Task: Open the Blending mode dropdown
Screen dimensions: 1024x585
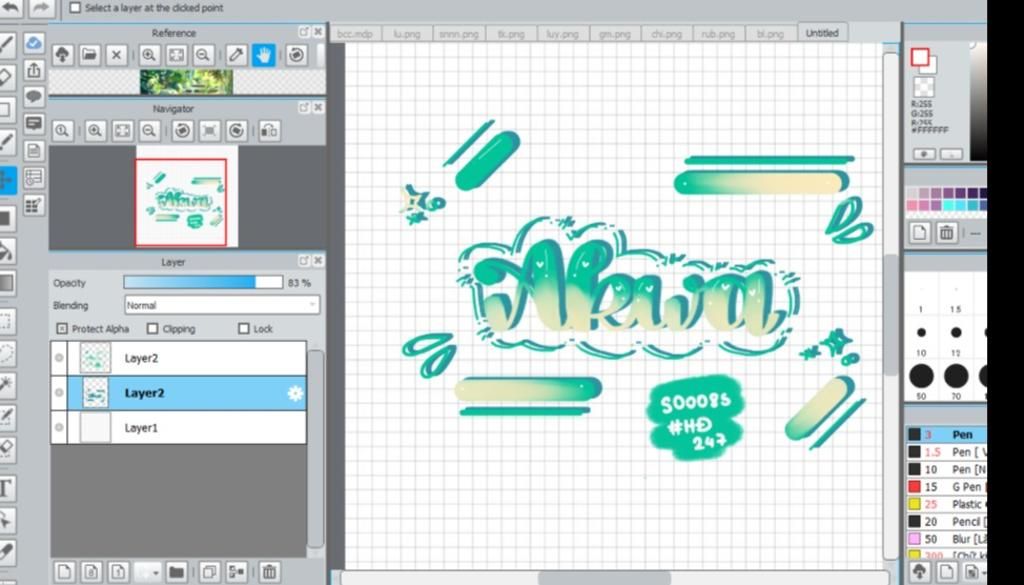Action: click(222, 305)
